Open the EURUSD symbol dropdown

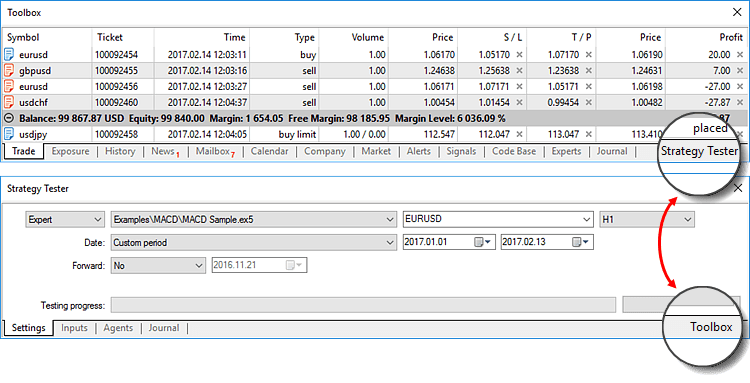(498, 220)
